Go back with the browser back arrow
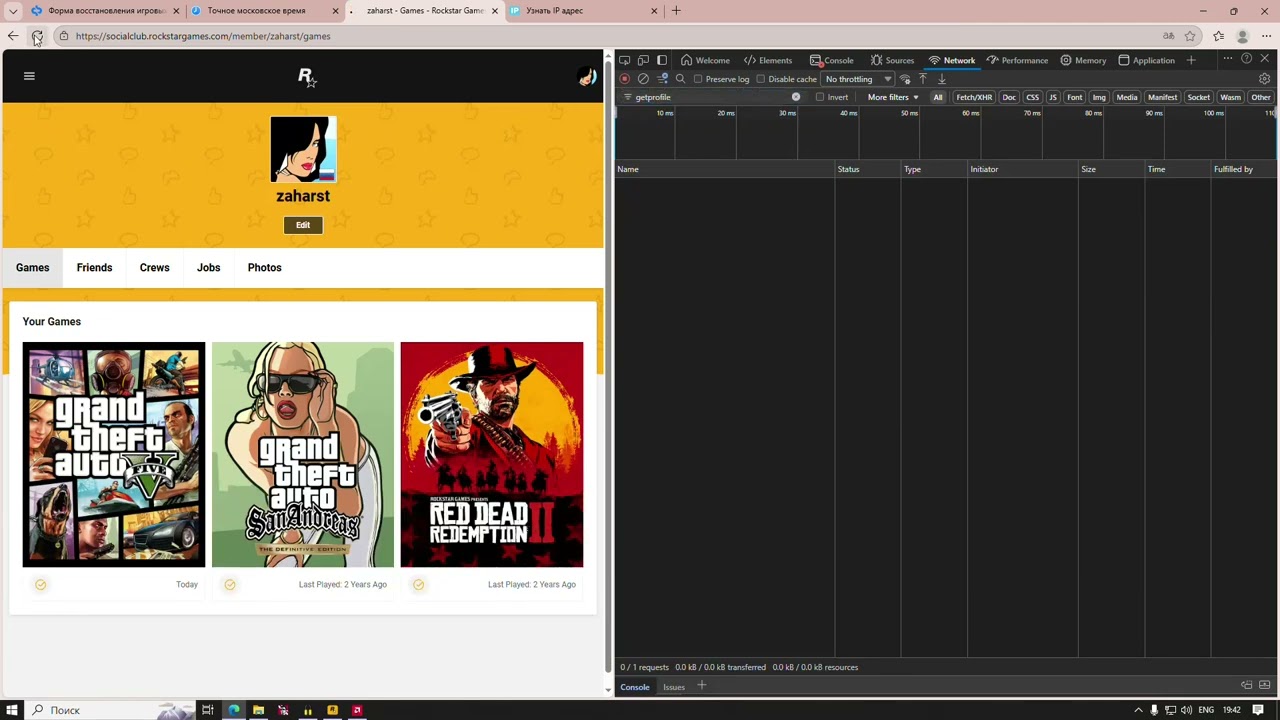Image resolution: width=1280 pixels, height=720 pixels. [13, 36]
